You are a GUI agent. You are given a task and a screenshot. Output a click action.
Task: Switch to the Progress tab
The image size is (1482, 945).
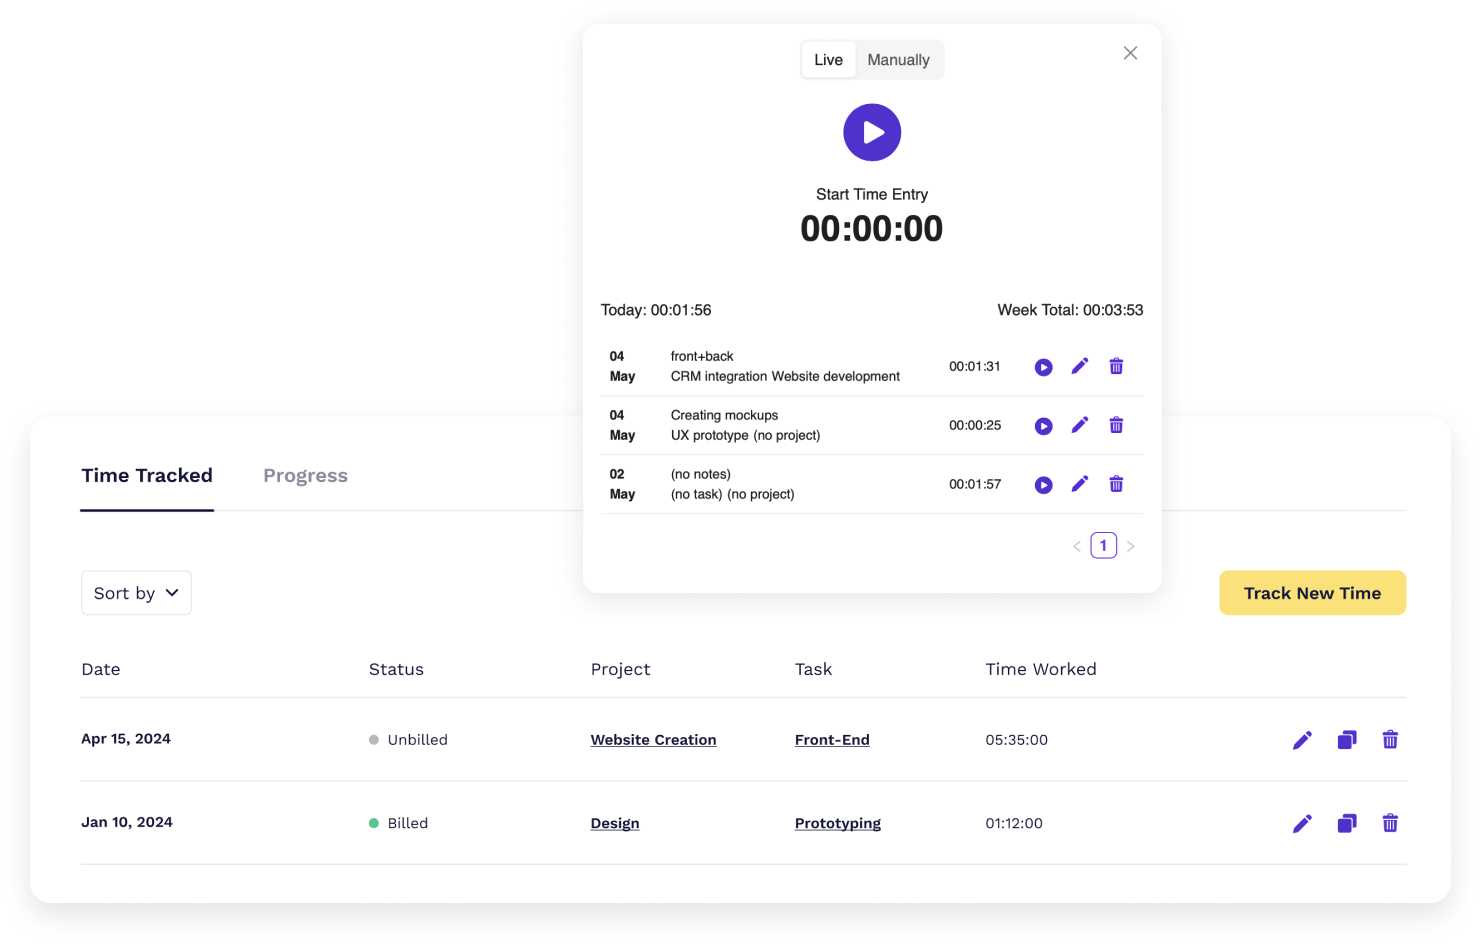pos(305,475)
